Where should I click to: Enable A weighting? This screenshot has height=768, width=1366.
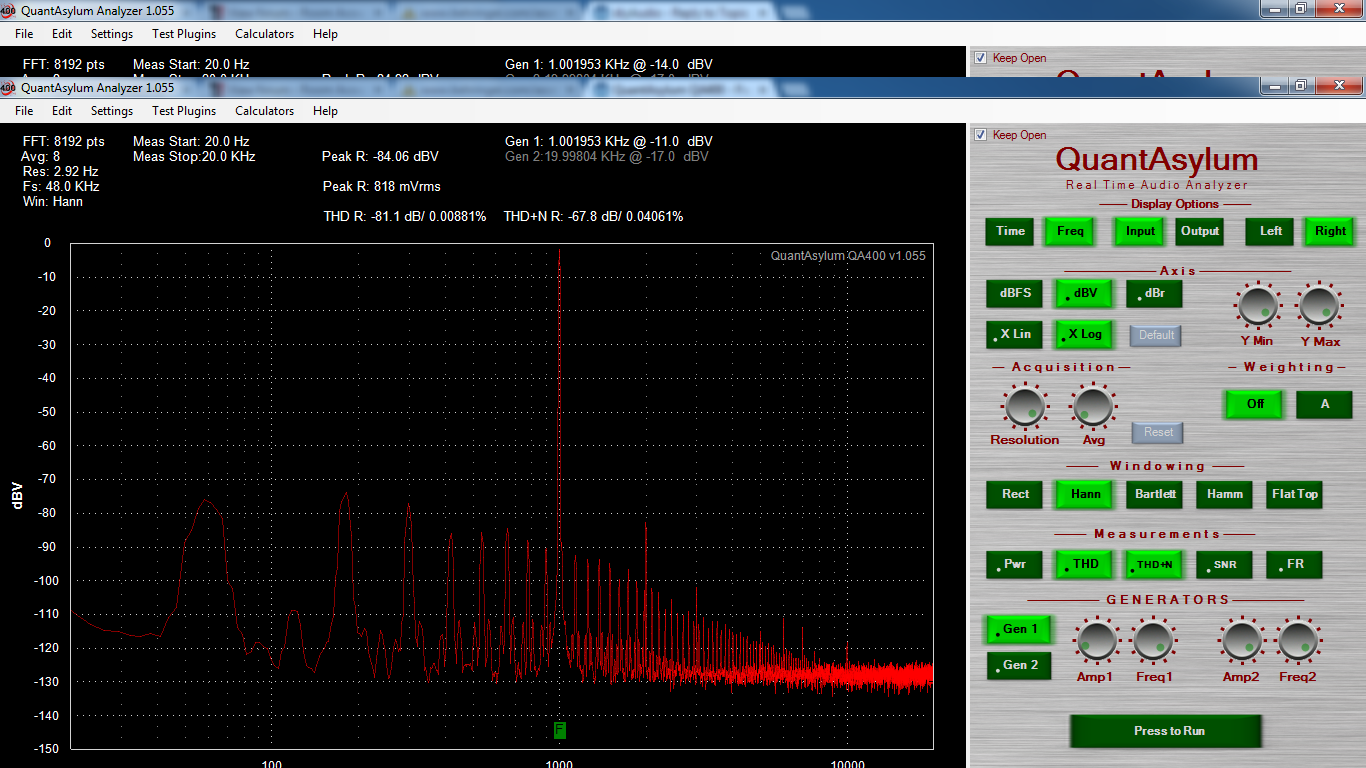click(1325, 404)
